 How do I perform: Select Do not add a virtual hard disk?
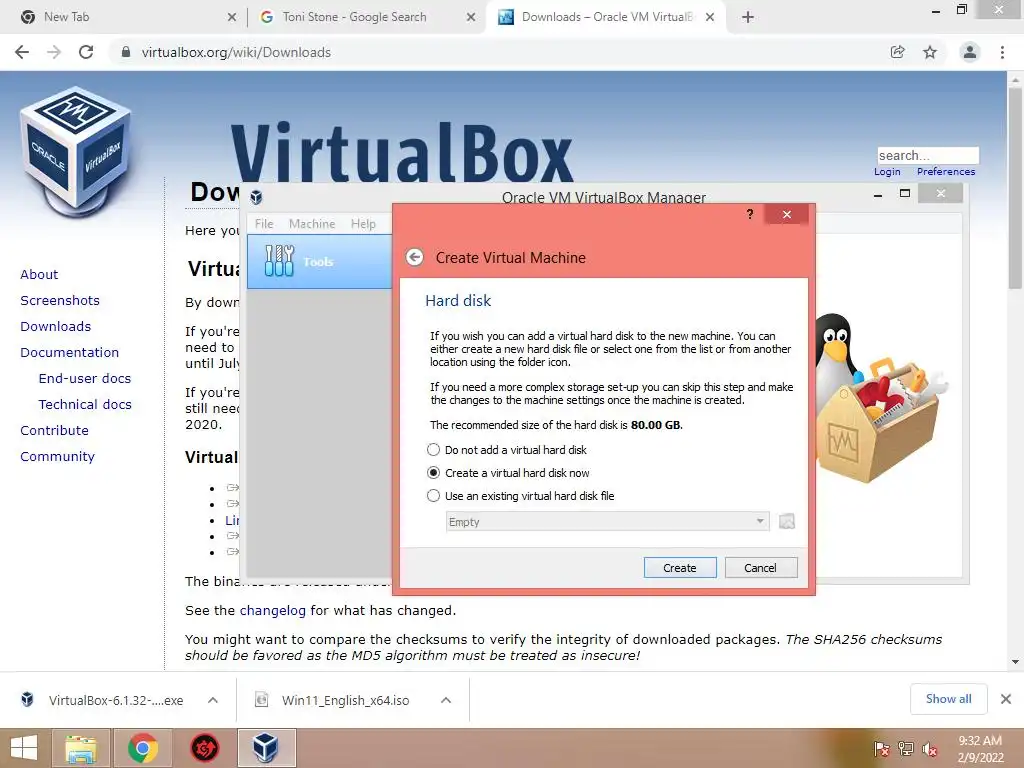click(x=507, y=450)
